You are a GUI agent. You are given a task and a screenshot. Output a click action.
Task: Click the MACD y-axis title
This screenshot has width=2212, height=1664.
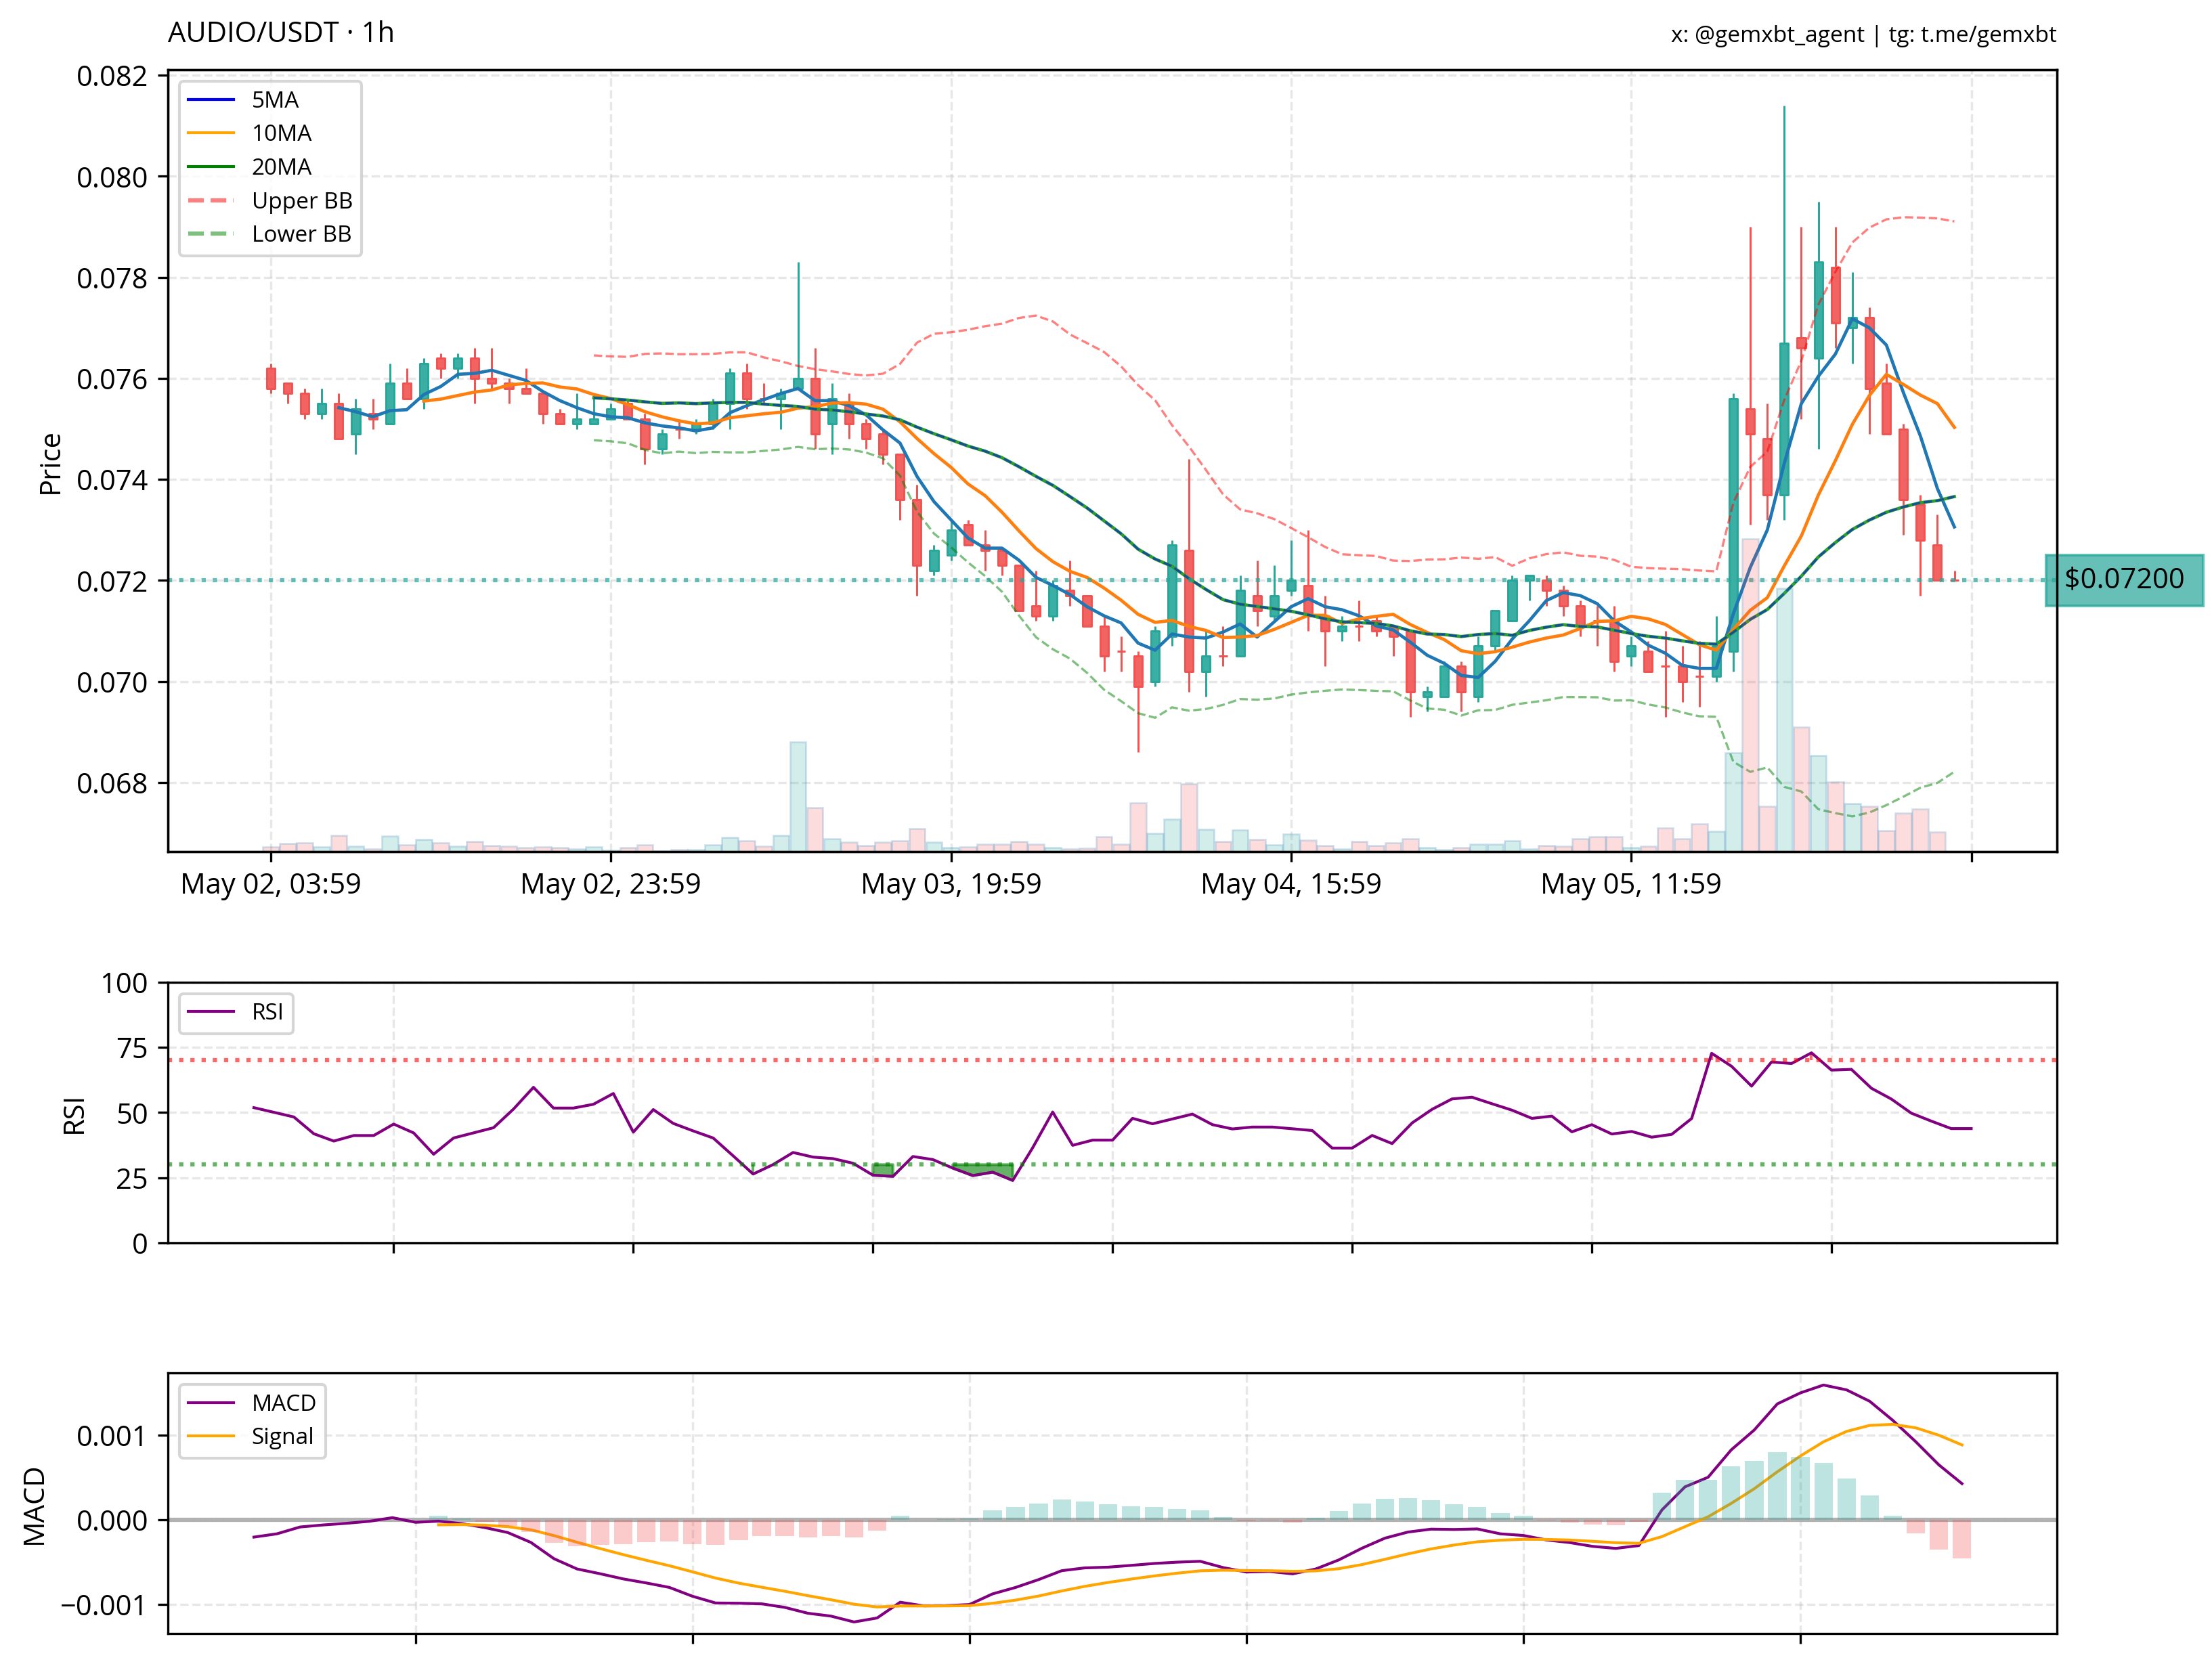coord(35,1506)
